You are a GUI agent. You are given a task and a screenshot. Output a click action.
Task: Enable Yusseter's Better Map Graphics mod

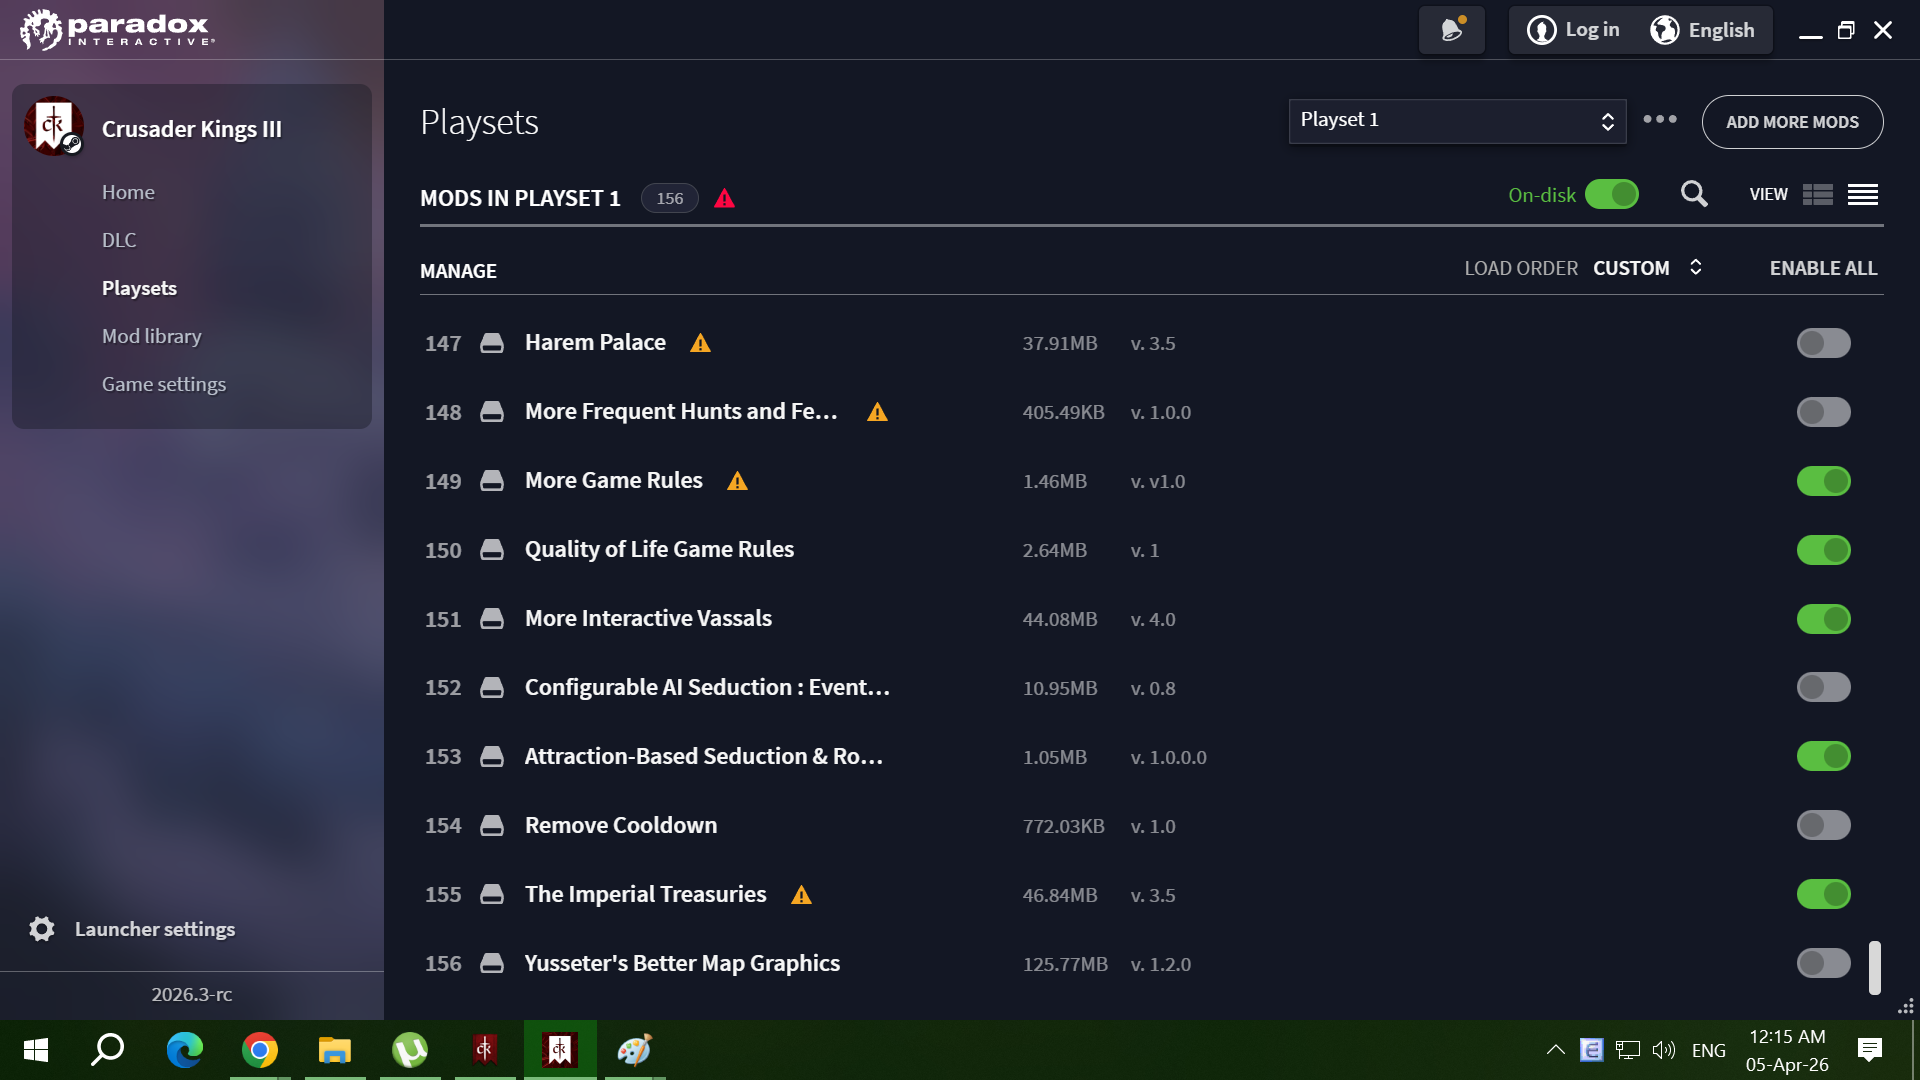1824,964
